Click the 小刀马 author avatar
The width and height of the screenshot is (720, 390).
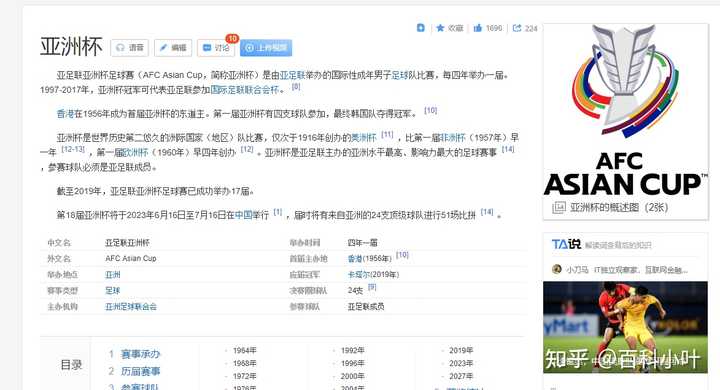click(557, 269)
